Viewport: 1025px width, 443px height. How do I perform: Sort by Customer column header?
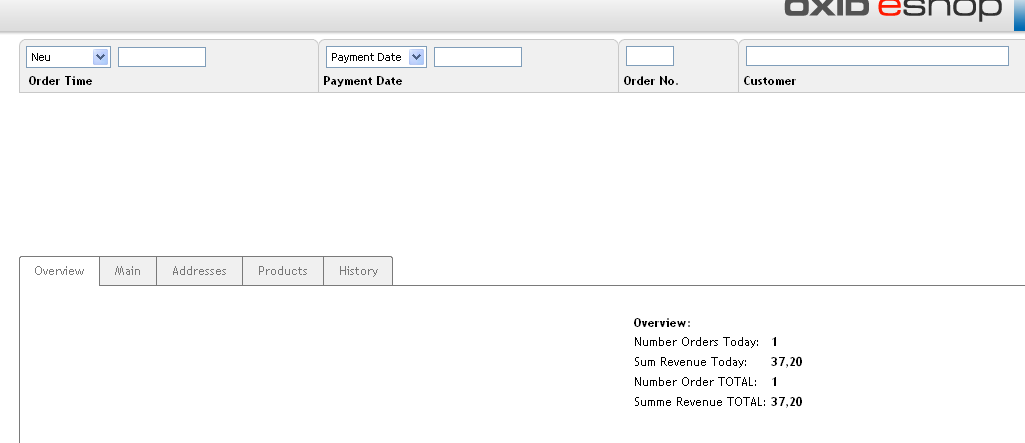click(x=770, y=81)
